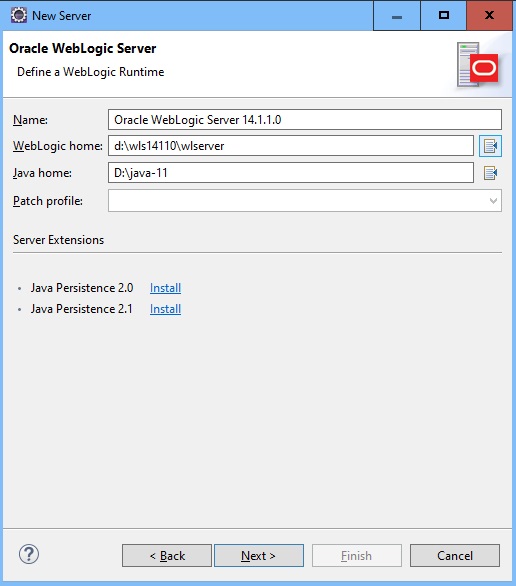Image resolution: width=516 pixels, height=586 pixels.
Task: Open the help question mark icon
Action: [29, 554]
